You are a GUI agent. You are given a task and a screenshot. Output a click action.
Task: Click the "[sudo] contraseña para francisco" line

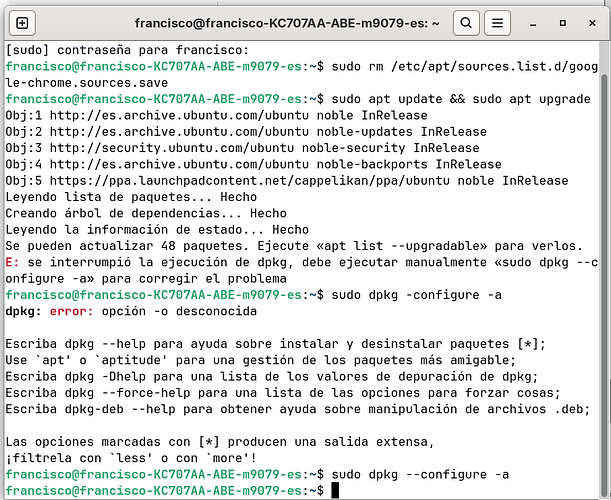127,50
